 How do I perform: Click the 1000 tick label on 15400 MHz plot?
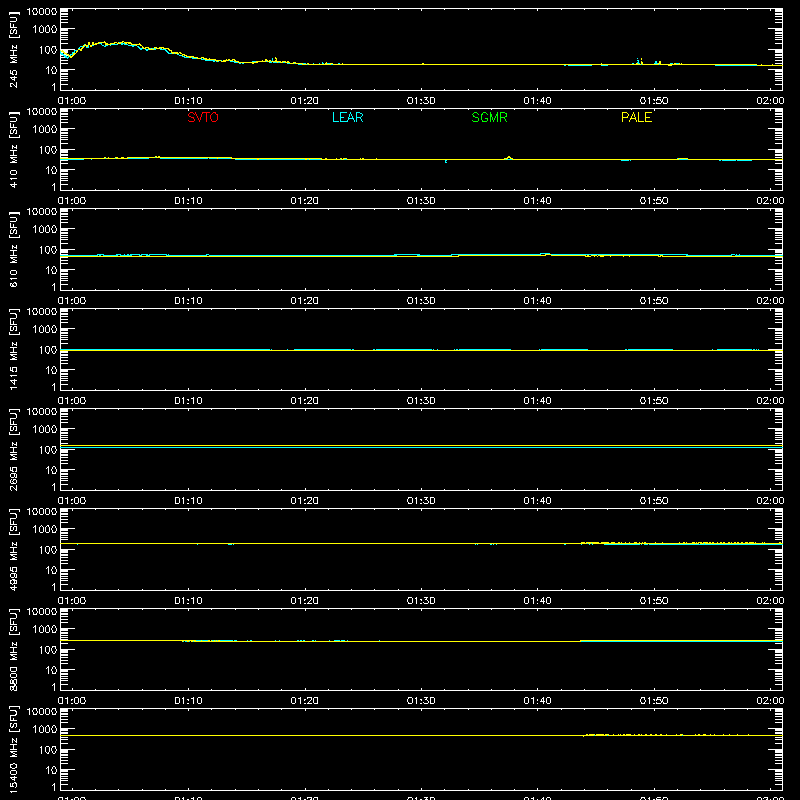tap(45, 730)
